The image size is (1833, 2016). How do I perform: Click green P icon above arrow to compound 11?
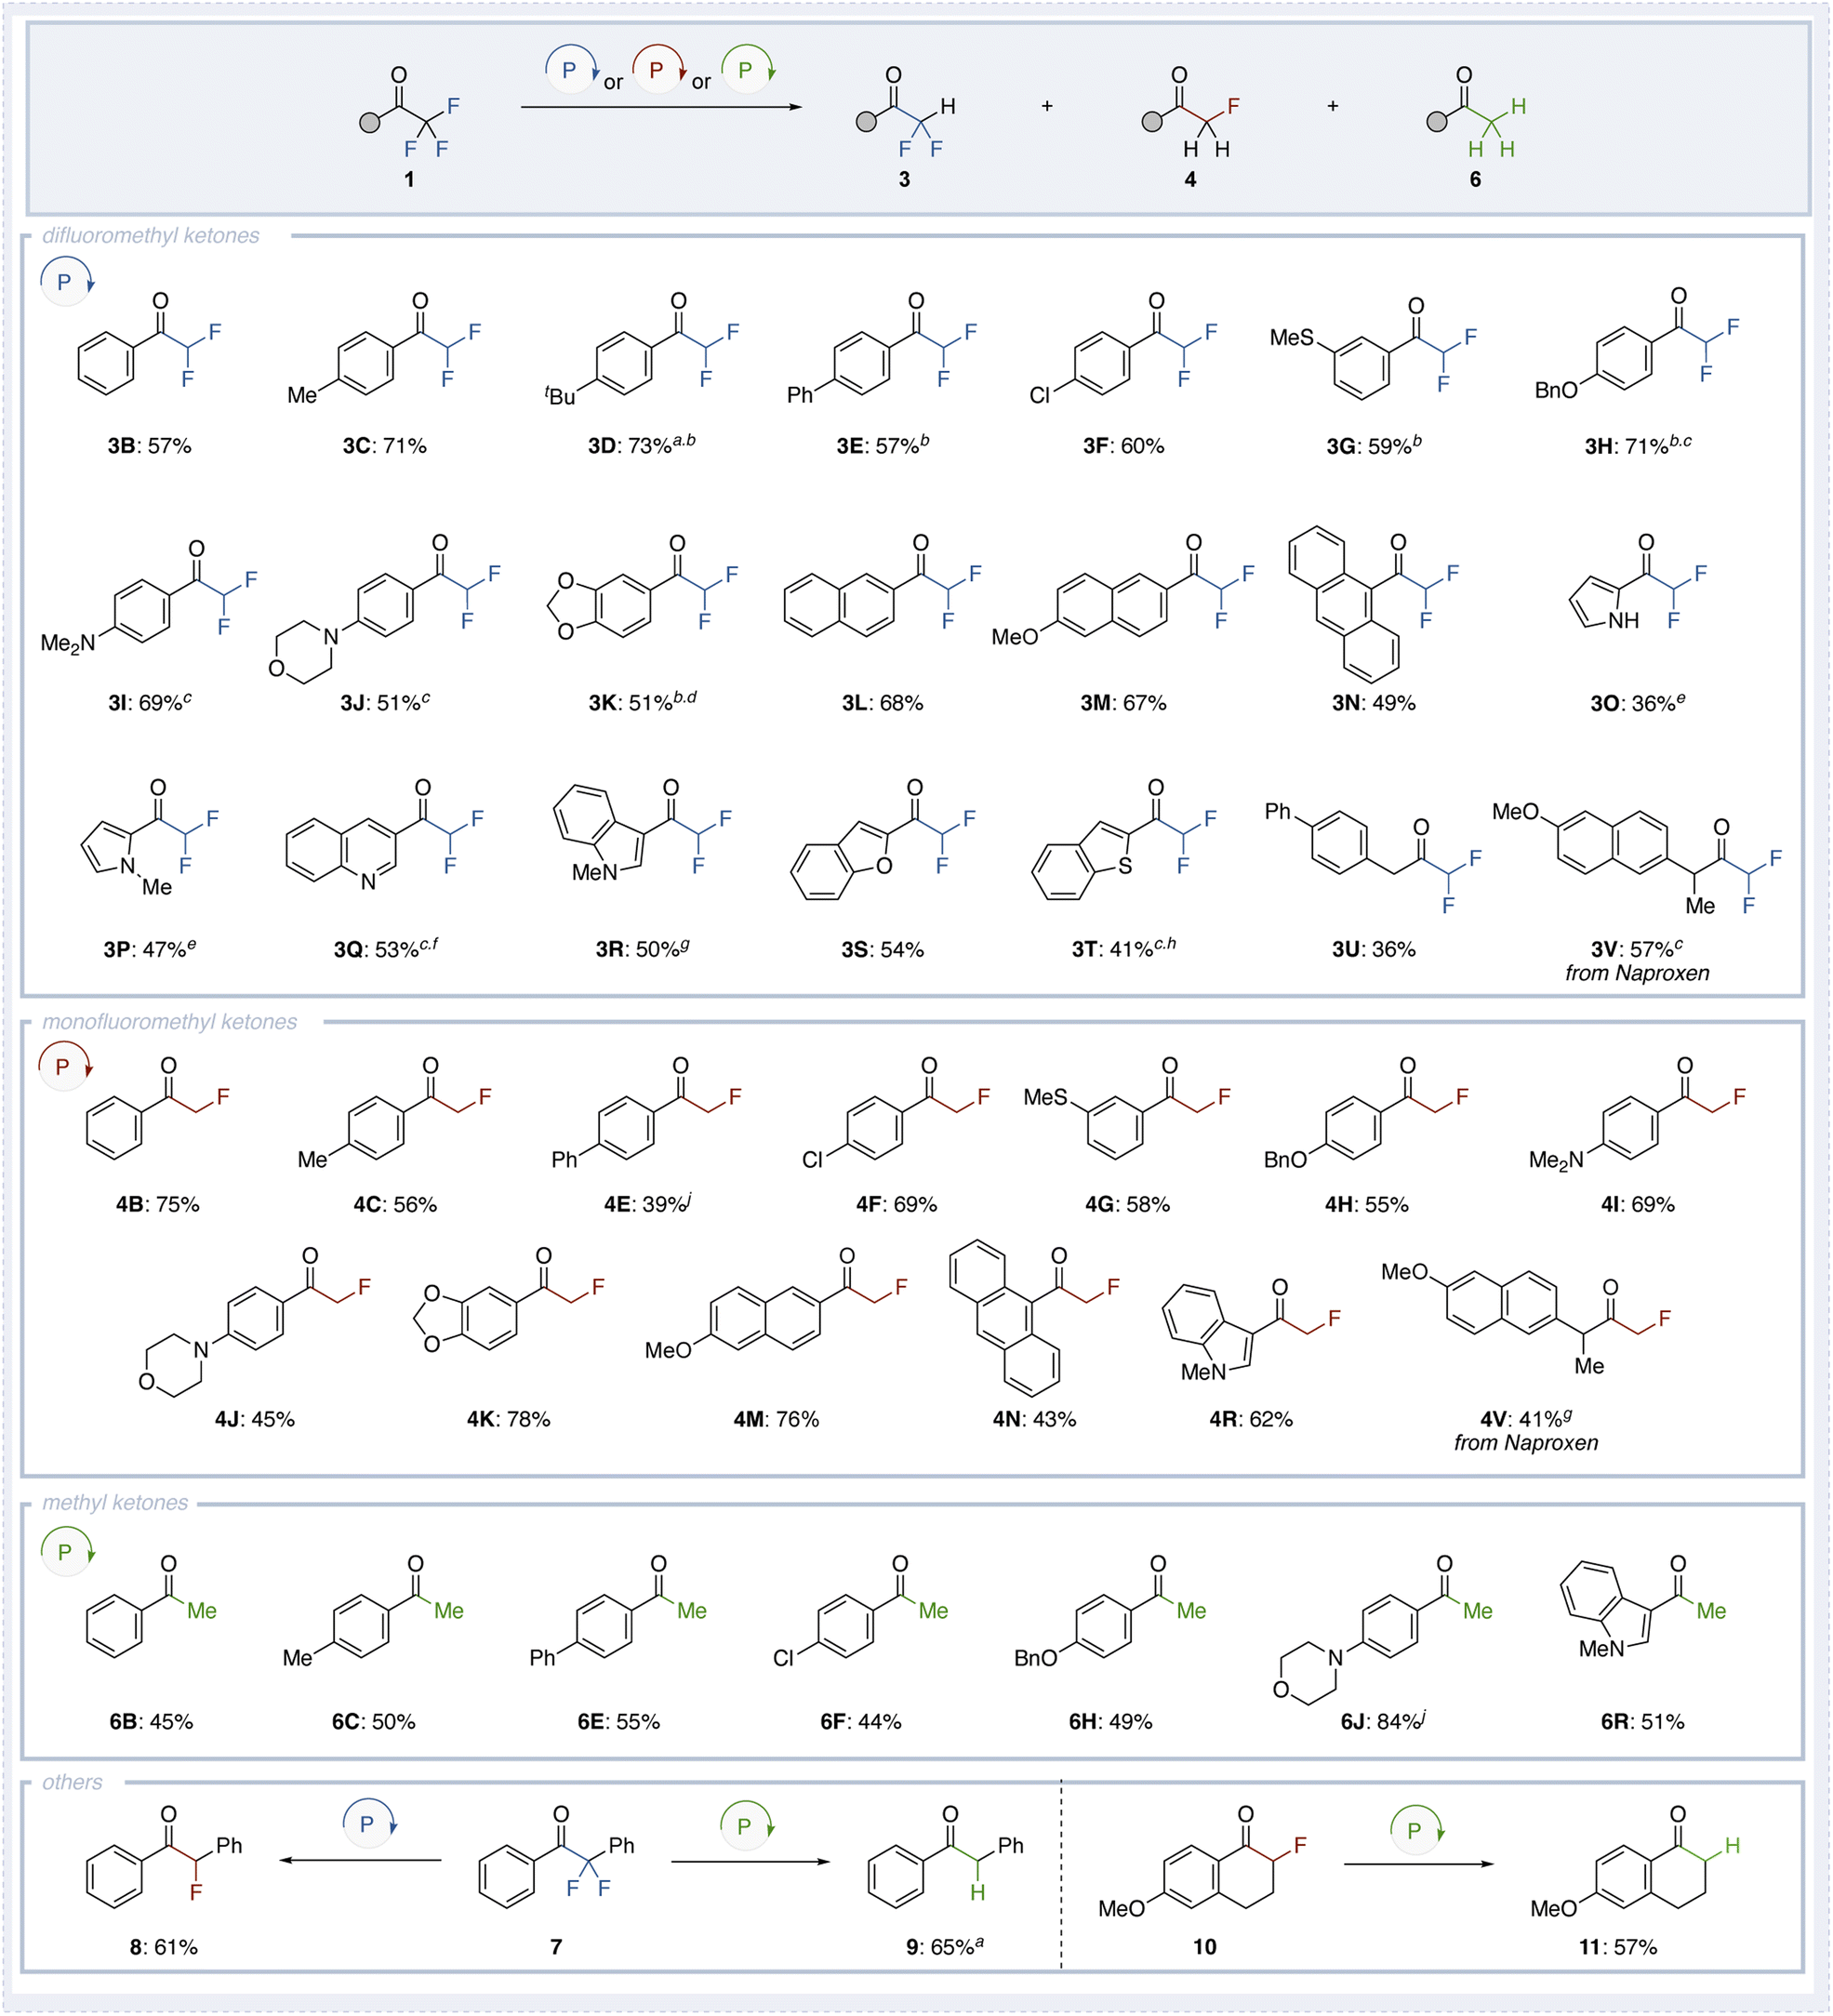point(1417,1829)
